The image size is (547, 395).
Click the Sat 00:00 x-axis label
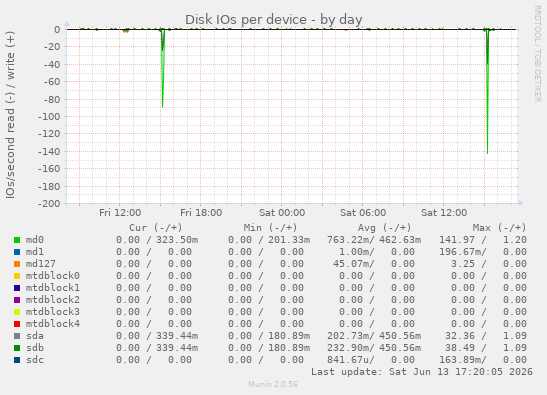pos(282,213)
